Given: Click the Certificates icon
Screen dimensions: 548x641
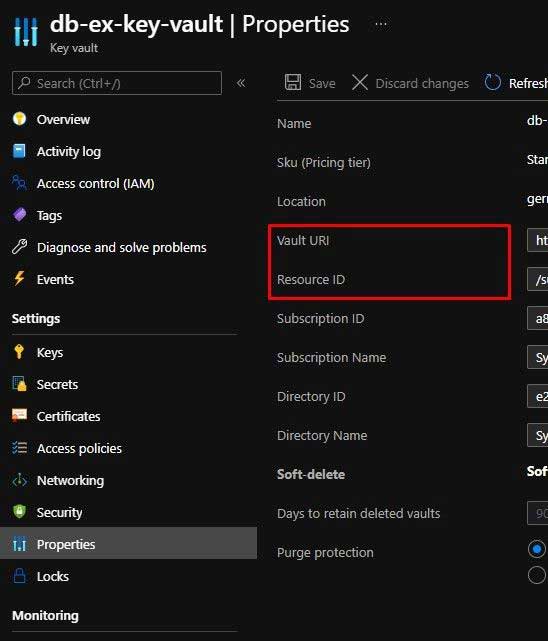Looking at the screenshot, I should (19, 415).
